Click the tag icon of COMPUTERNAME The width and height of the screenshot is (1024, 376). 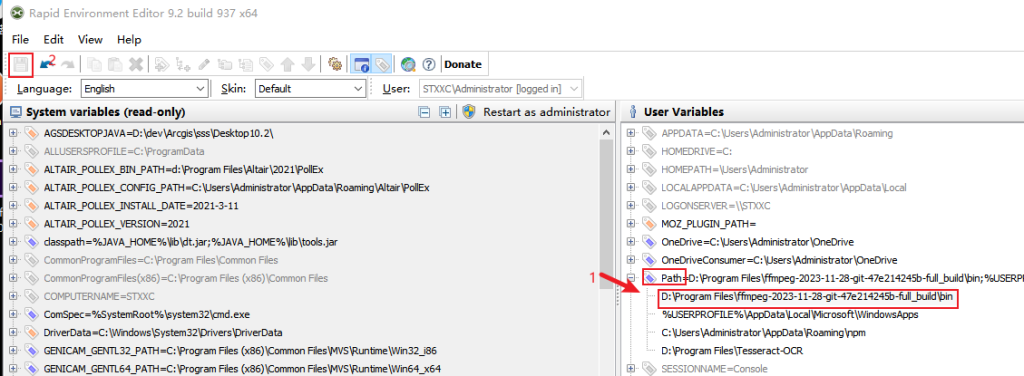click(32, 296)
